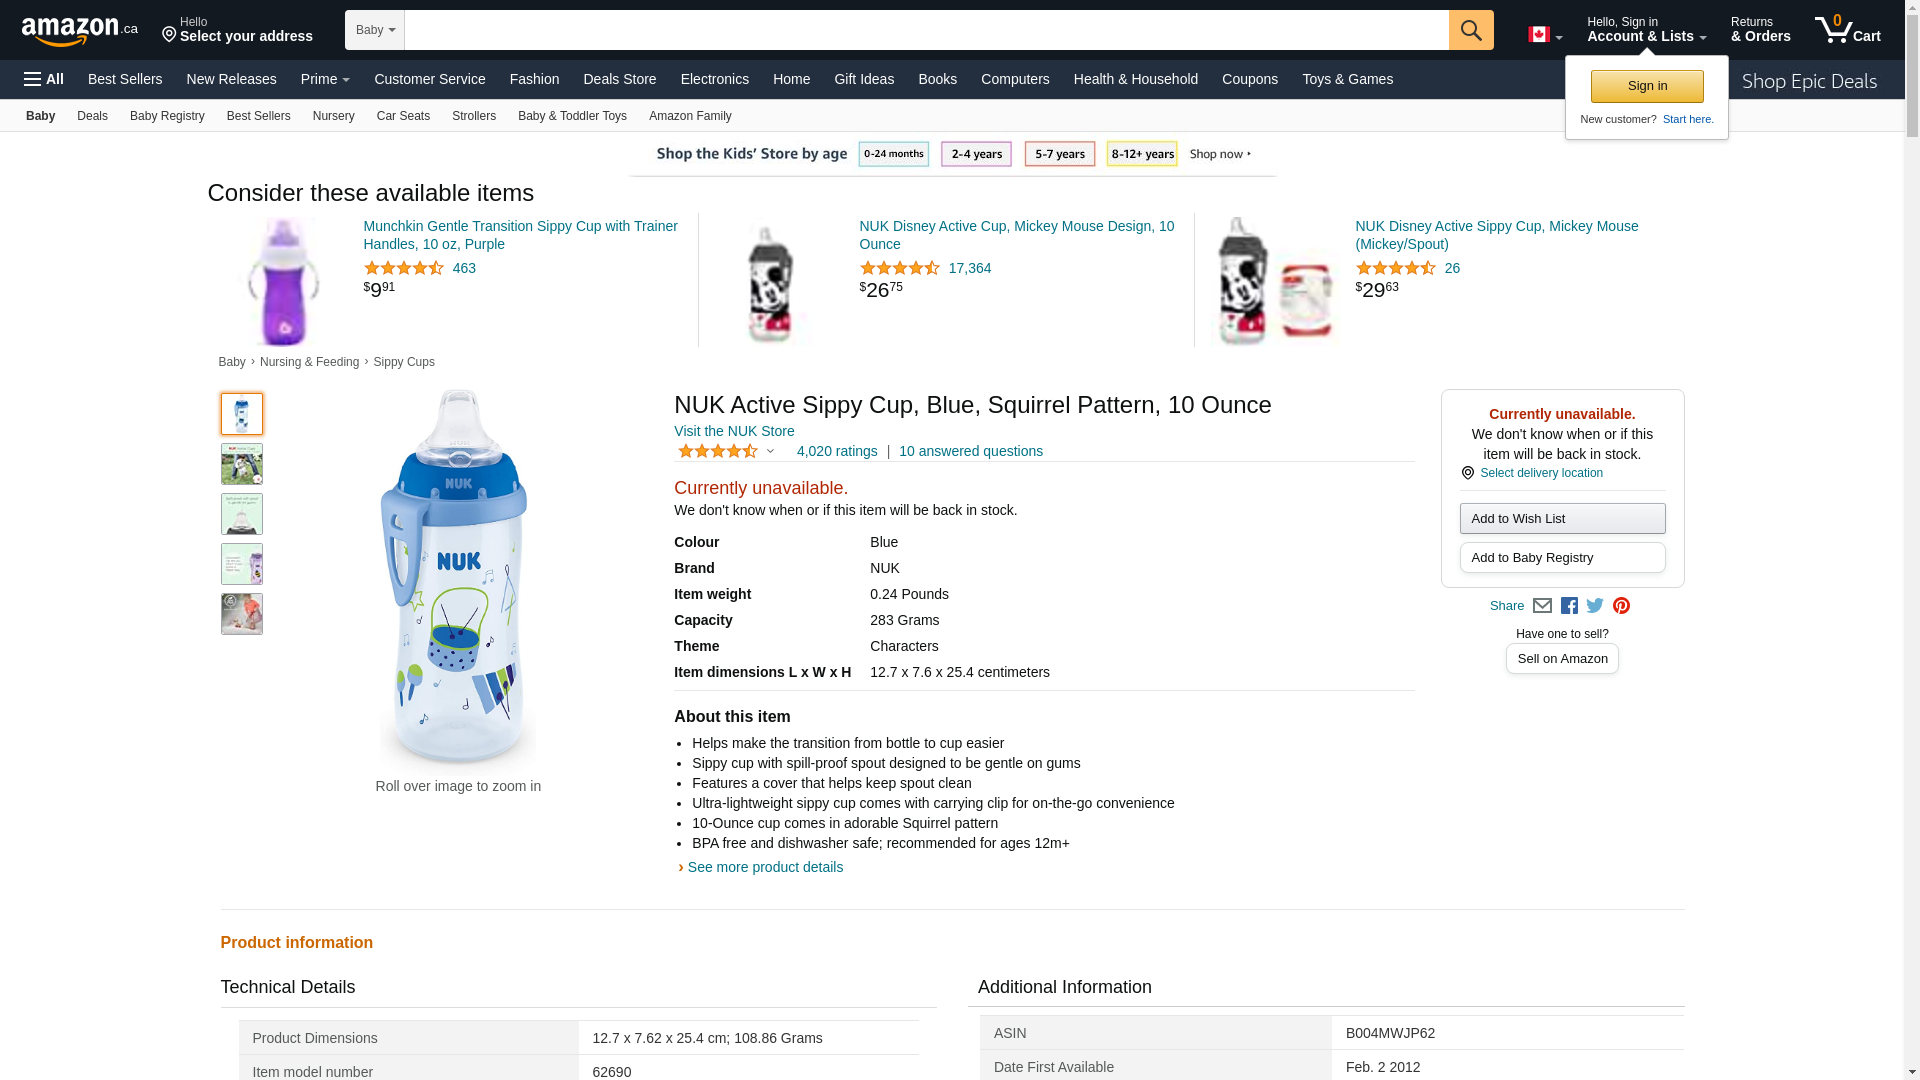Image resolution: width=1920 pixels, height=1080 pixels.
Task: Expand the Prime menu dropdown
Action: (x=325, y=79)
